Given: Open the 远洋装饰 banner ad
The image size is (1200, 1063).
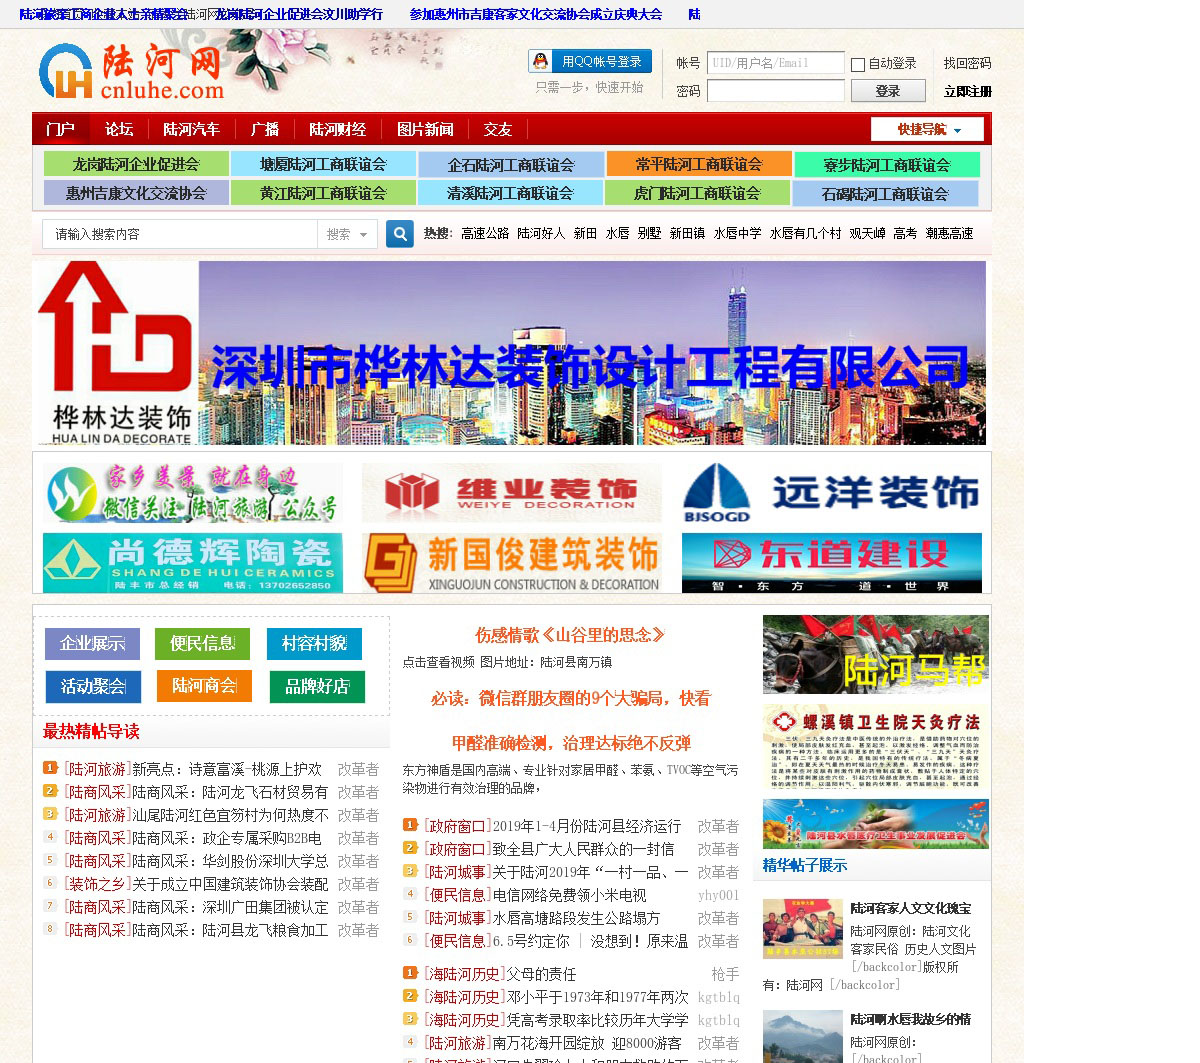Looking at the screenshot, I should [831, 493].
